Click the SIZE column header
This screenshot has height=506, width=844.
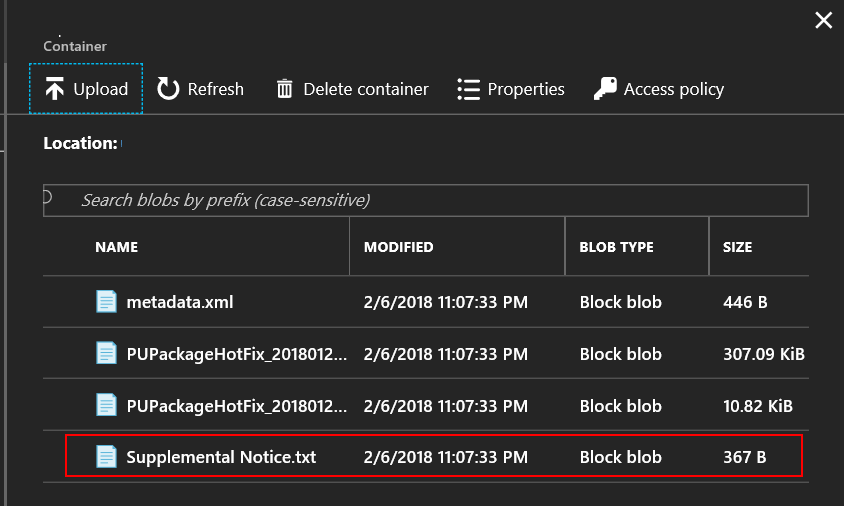pos(737,247)
